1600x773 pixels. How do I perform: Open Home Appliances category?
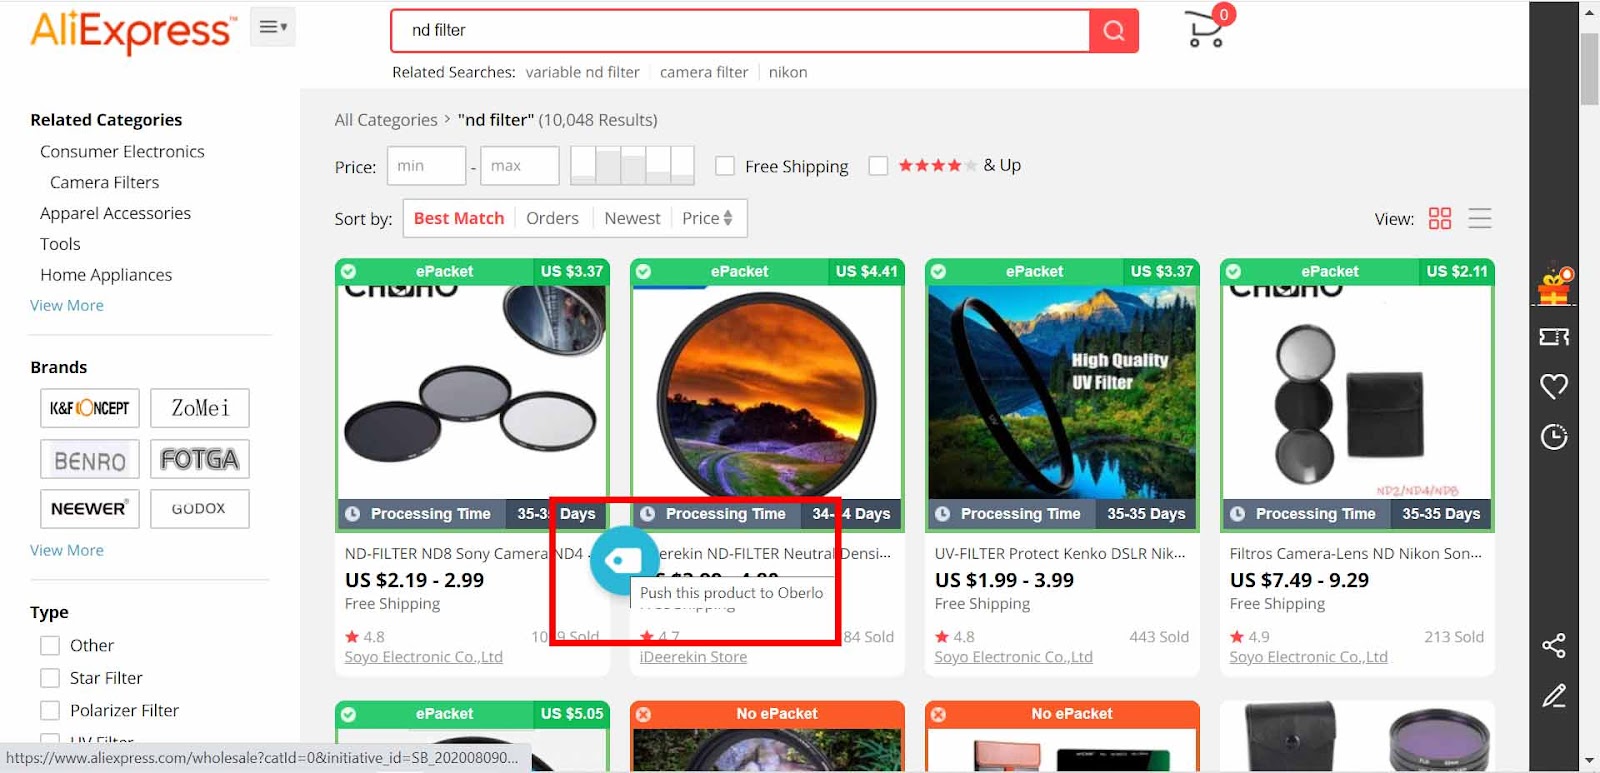pyautogui.click(x=106, y=275)
